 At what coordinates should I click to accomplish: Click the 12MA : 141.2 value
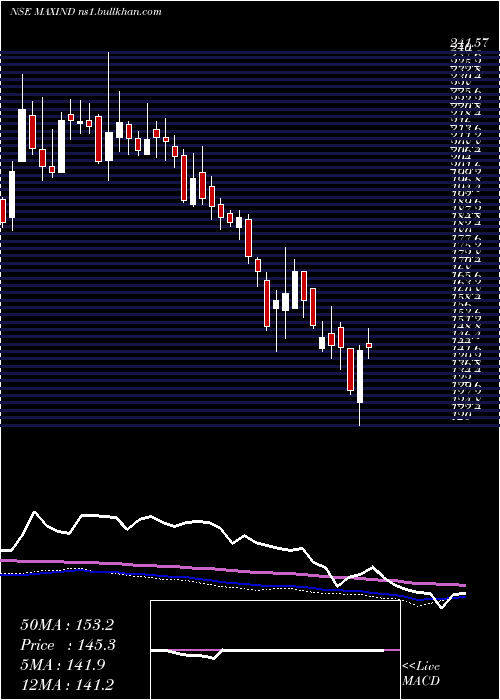pyautogui.click(x=66, y=684)
